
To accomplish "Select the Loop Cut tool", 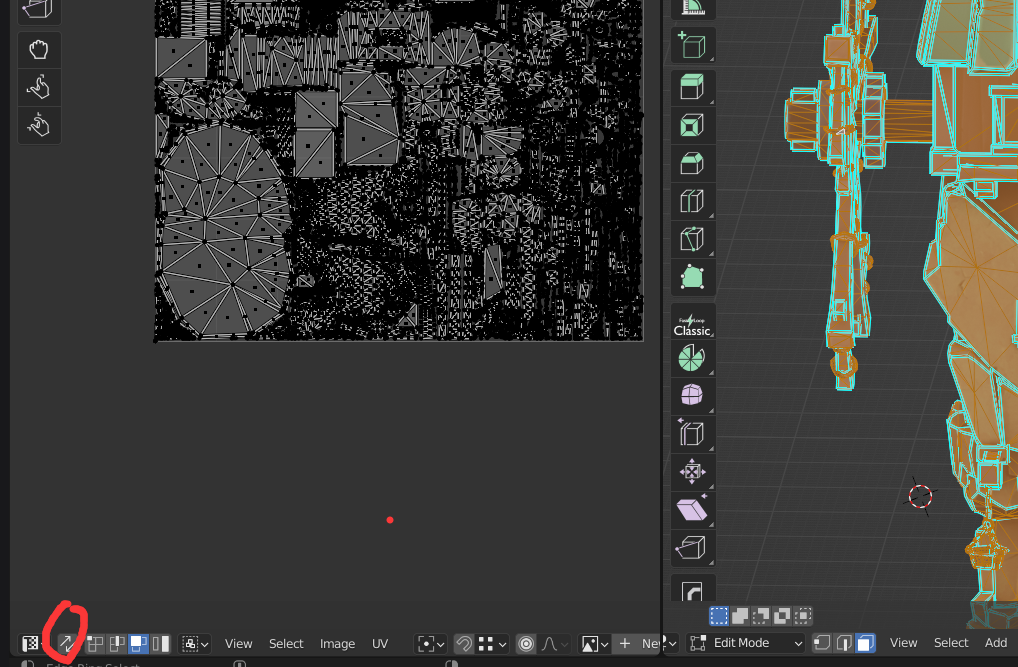I will pyautogui.click(x=692, y=201).
